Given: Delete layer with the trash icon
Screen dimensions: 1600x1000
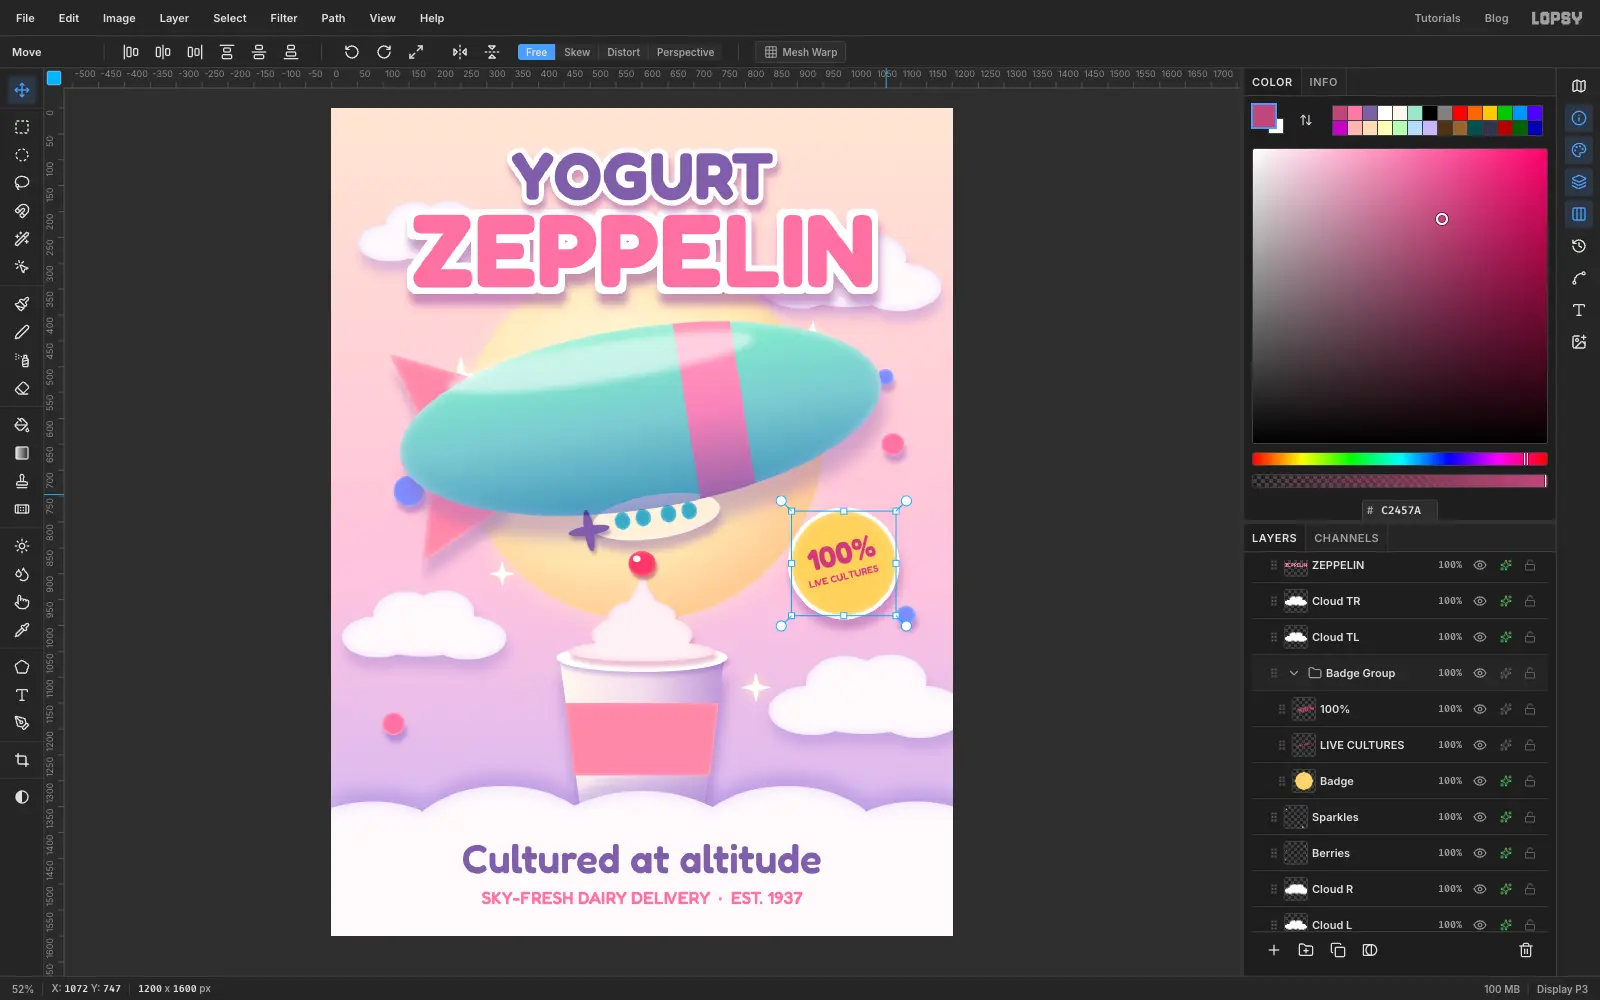Looking at the screenshot, I should pyautogui.click(x=1526, y=950).
